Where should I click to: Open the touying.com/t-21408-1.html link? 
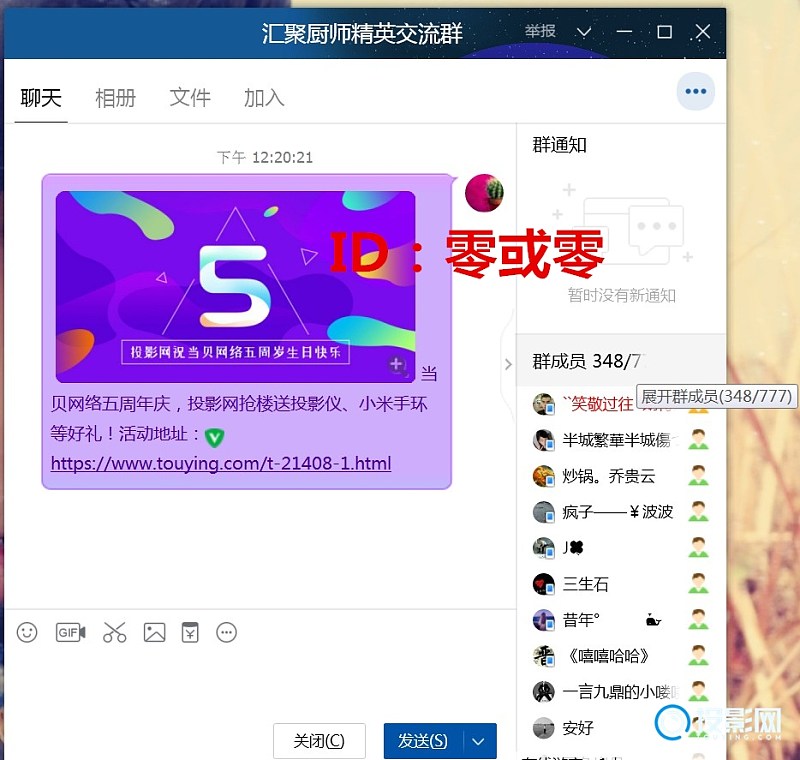click(x=221, y=464)
